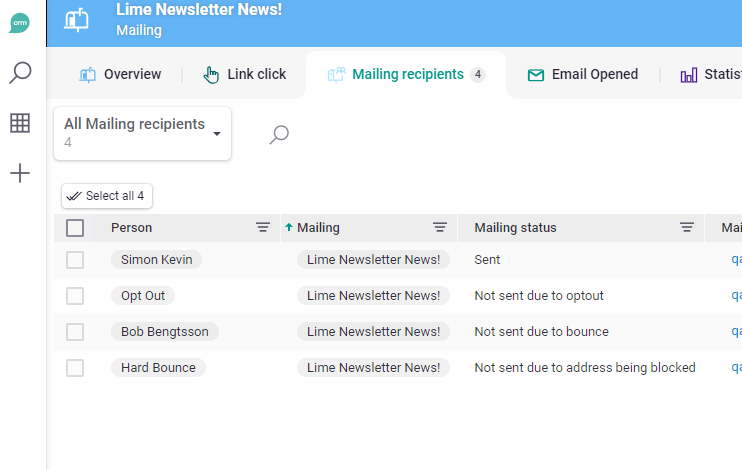742x470 pixels.
Task: Open the Person column filter menu icon
Action: pos(263,228)
